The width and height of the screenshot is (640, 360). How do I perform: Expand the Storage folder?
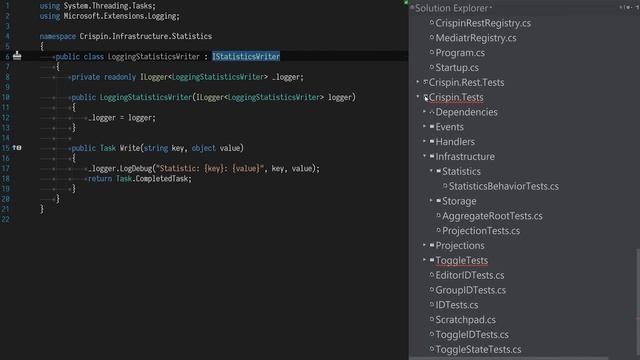click(x=431, y=200)
